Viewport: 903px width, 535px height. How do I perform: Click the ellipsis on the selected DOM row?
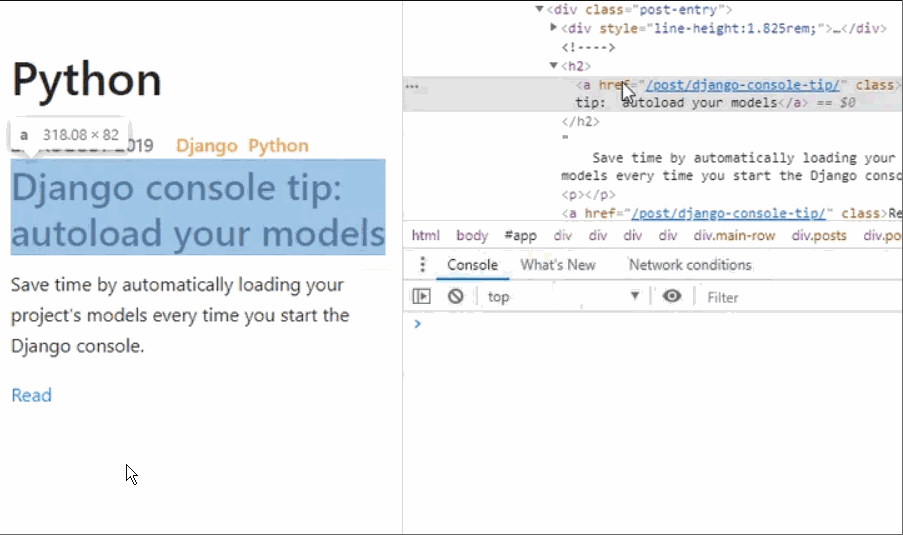click(x=412, y=87)
